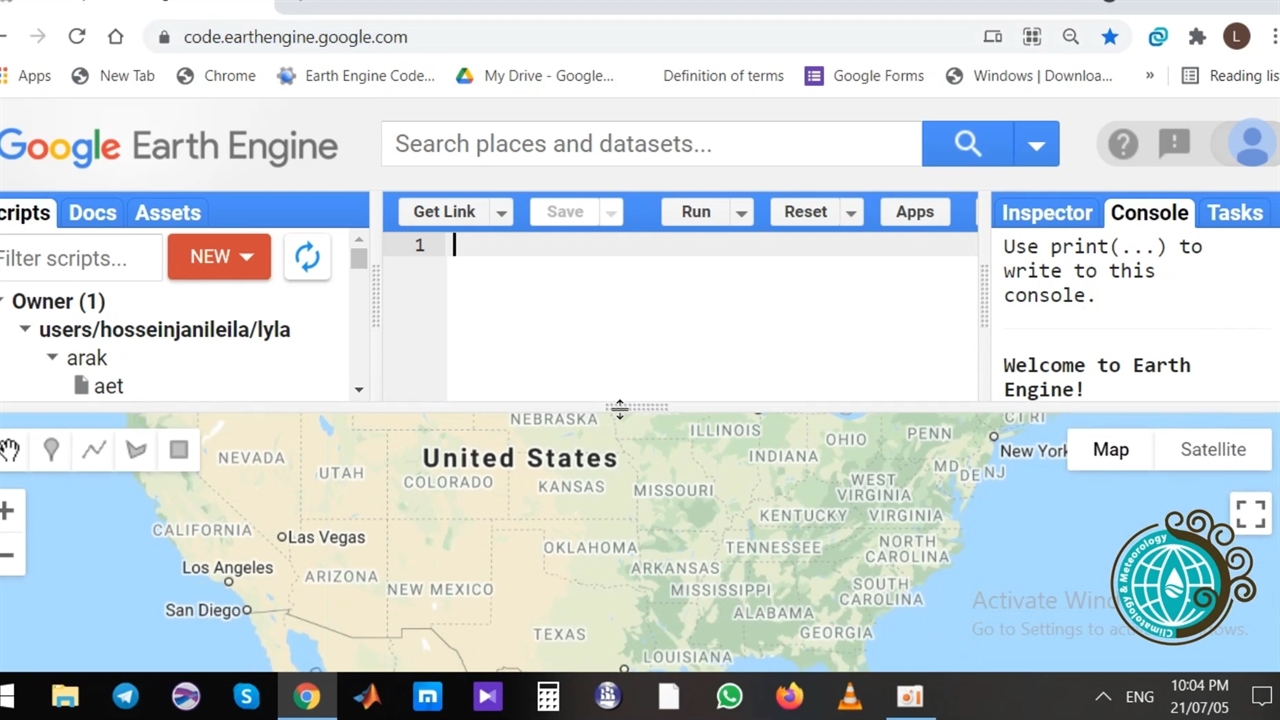1280x720 pixels.
Task: Open the Docs tab
Action: 92,213
